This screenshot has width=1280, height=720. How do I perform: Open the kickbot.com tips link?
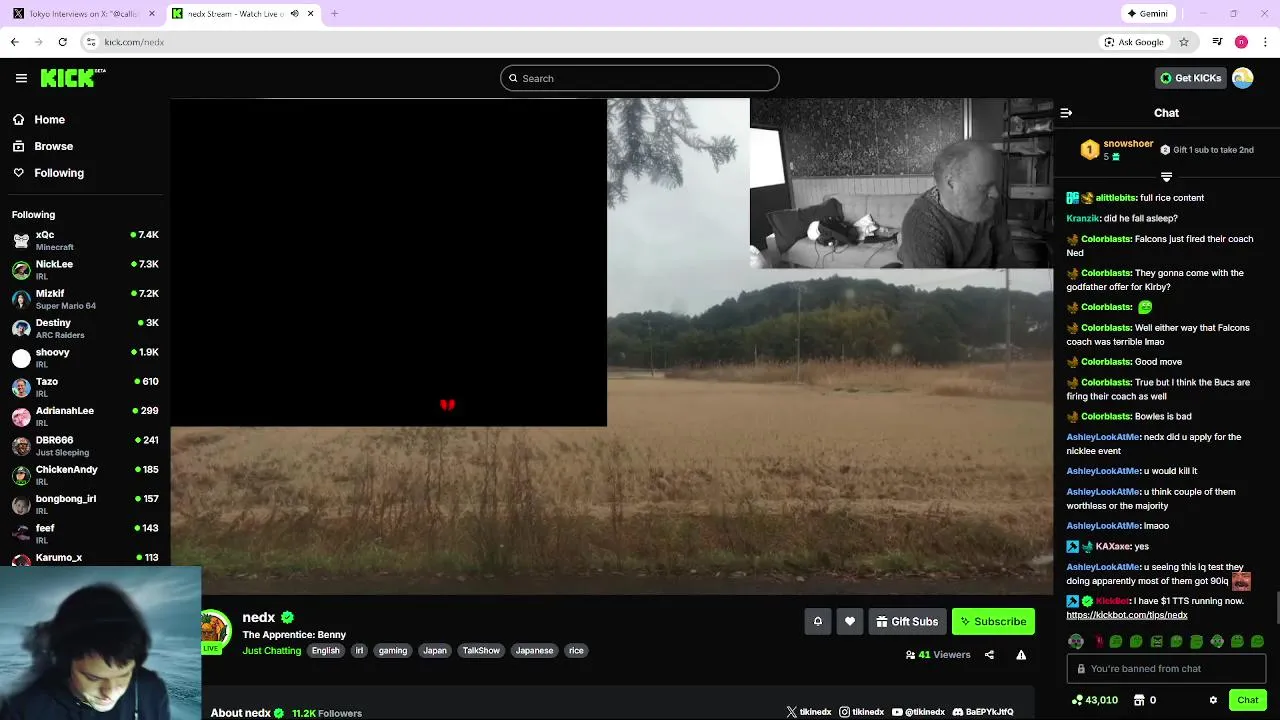click(1127, 615)
